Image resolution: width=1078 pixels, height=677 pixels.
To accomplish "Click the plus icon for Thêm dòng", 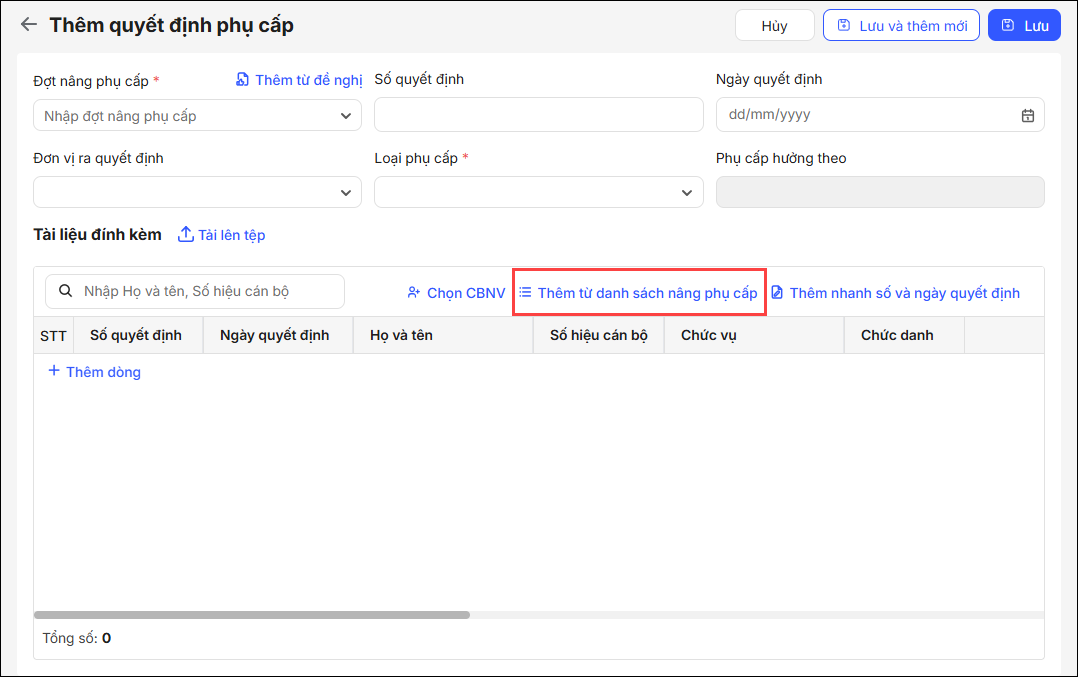I will point(54,371).
